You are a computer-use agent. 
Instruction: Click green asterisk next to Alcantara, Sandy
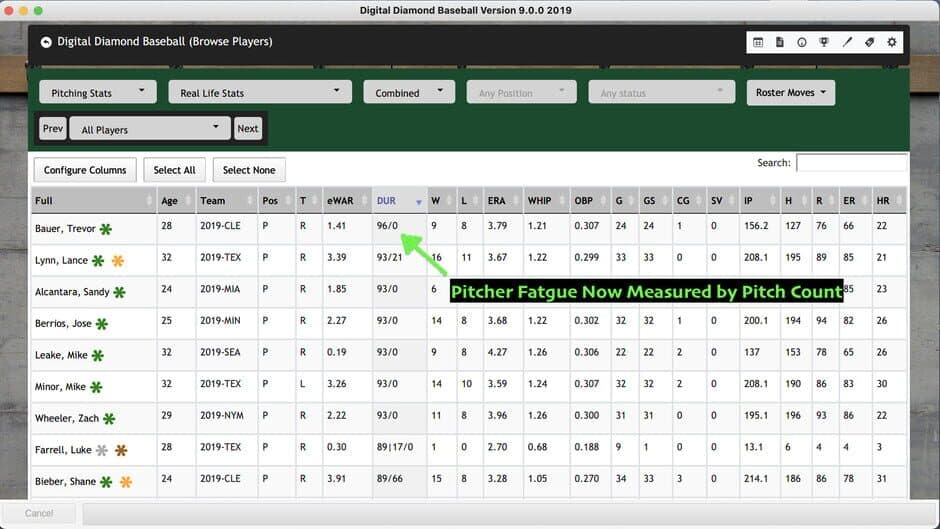pos(120,292)
